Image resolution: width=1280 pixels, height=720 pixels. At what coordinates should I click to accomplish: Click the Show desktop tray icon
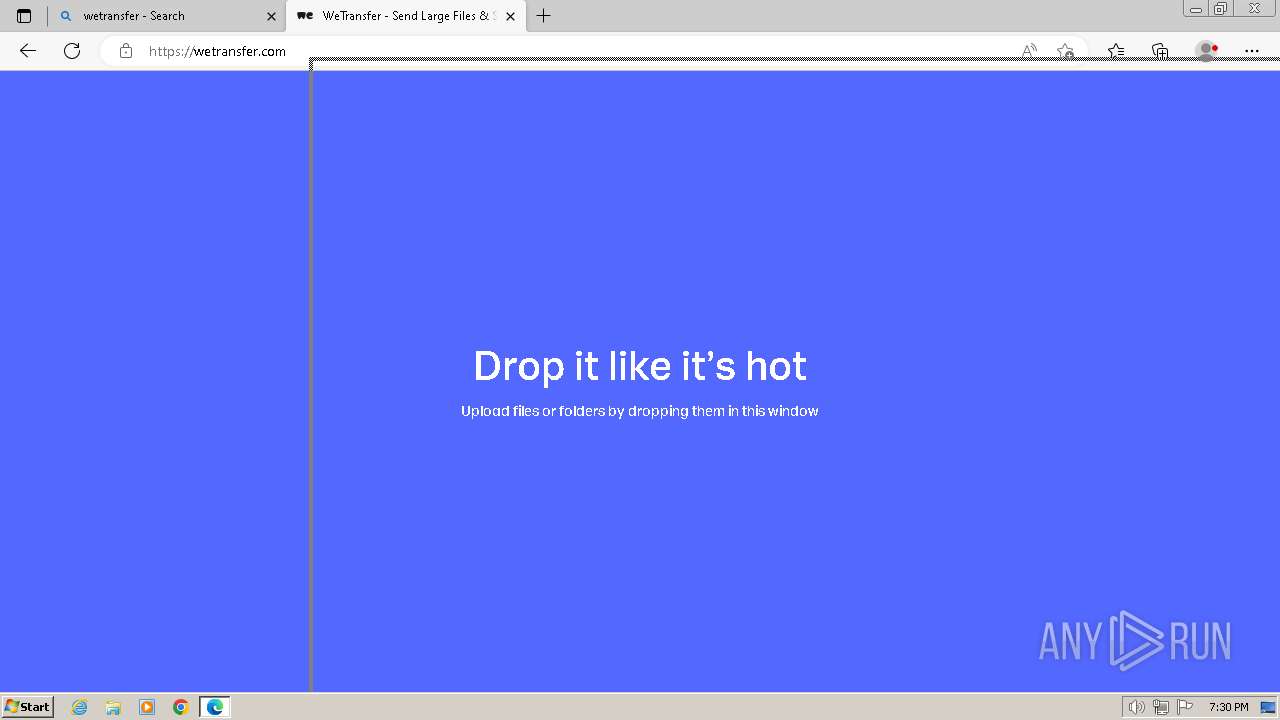tap(1267, 707)
